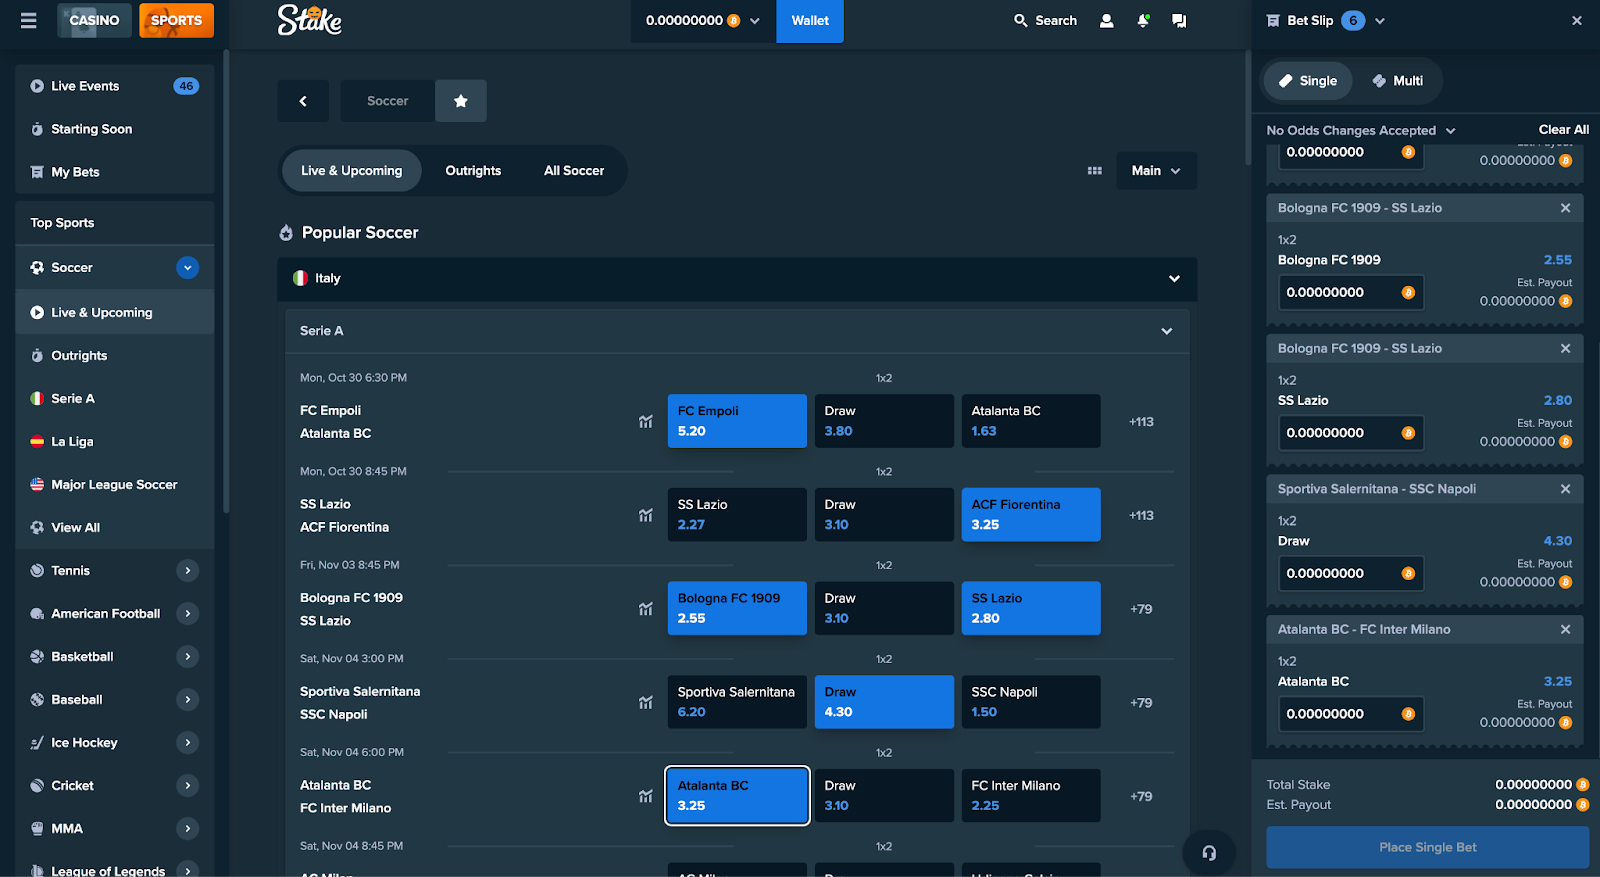Toggle Atalanta BC 1.63 odds
Screen dimensions: 1600x877
[1031, 421]
